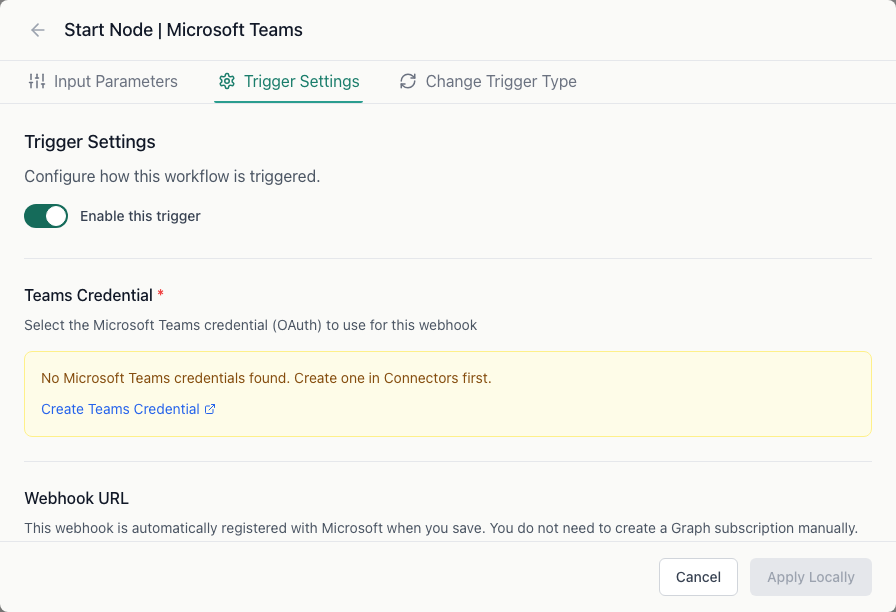896x612 pixels.
Task: Click the Trigger Settings page heading
Action: point(89,141)
